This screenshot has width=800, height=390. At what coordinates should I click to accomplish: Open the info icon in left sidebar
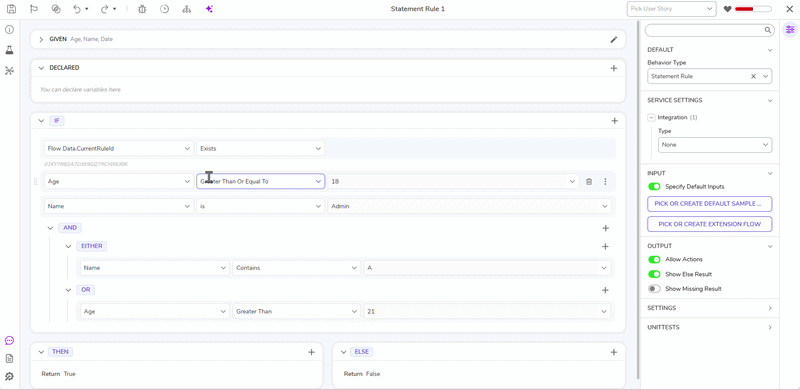tap(9, 30)
